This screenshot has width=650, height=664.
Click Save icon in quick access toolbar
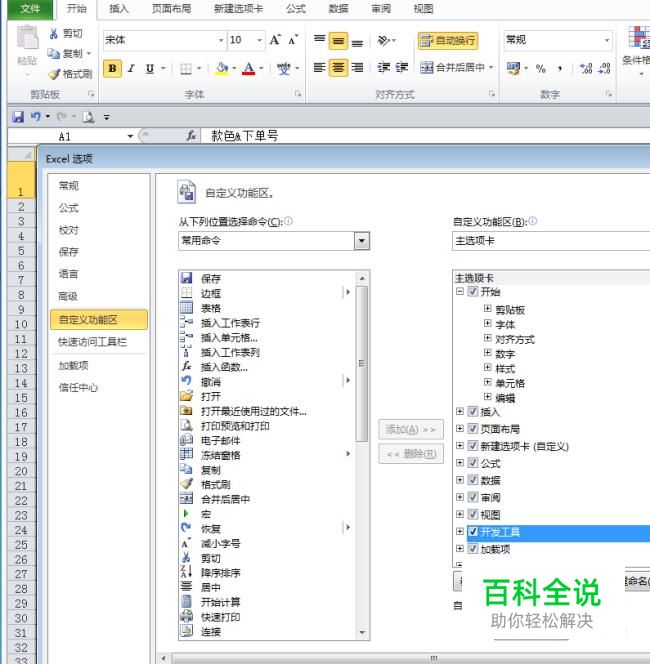tap(18, 116)
